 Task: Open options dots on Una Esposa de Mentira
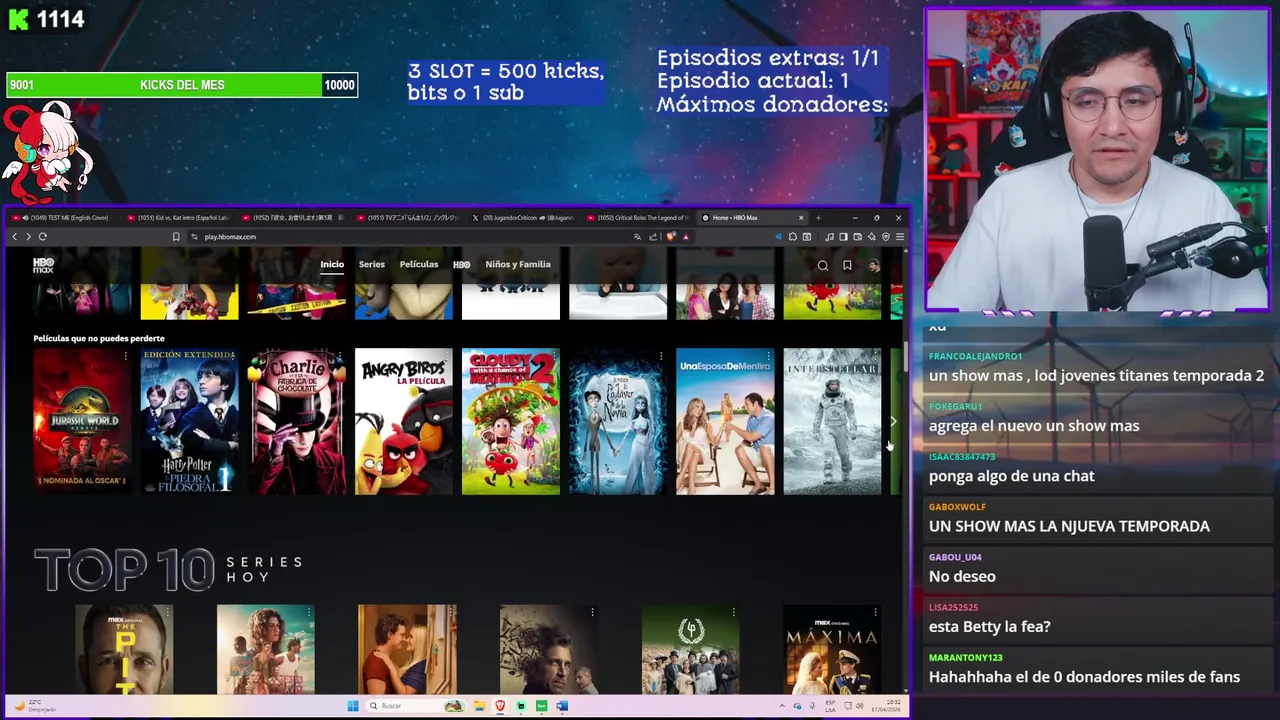tap(768, 356)
